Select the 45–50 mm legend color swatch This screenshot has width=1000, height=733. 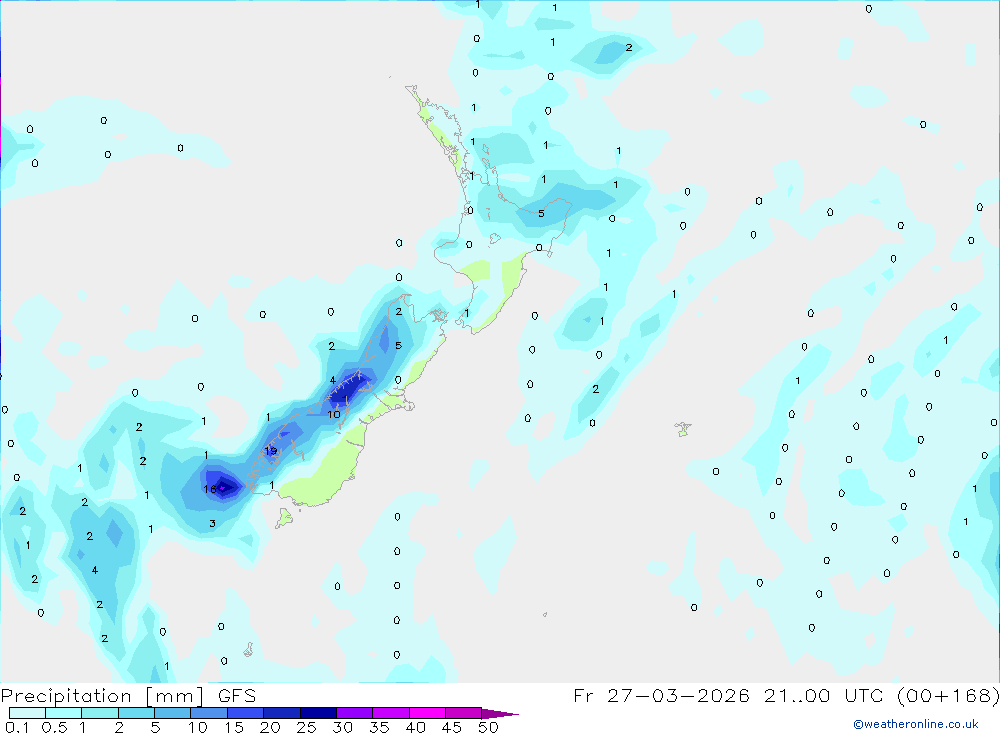[464, 713]
